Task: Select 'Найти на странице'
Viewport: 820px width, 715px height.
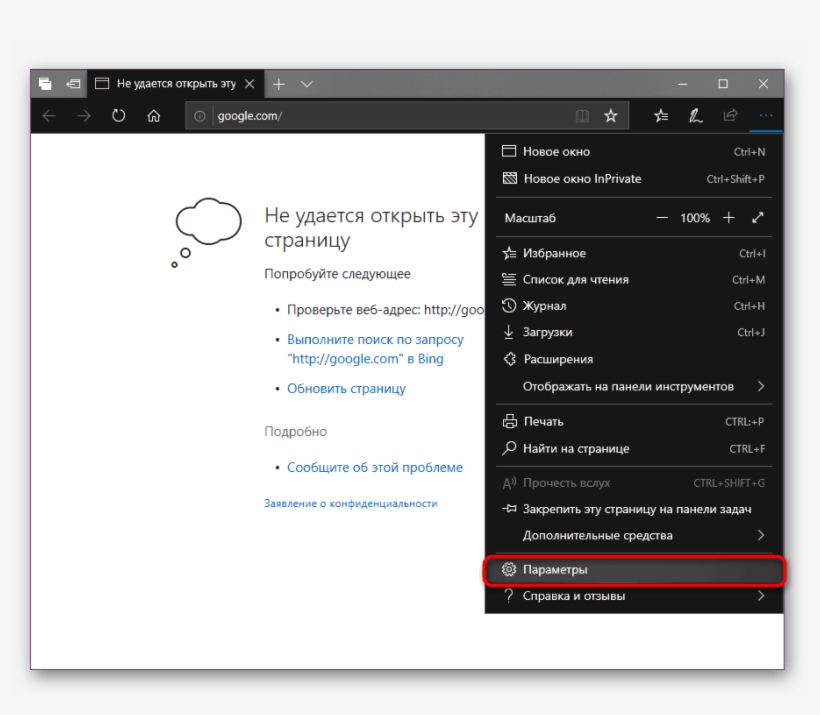Action: pos(634,449)
